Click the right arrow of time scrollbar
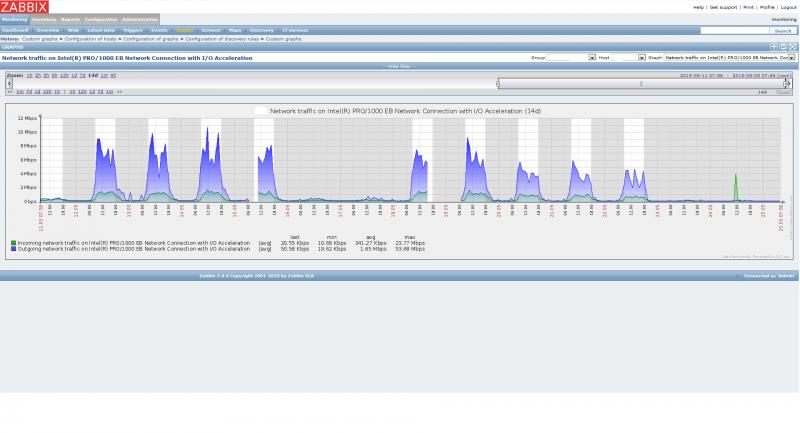Viewport: 800px width, 433px height. click(787, 83)
